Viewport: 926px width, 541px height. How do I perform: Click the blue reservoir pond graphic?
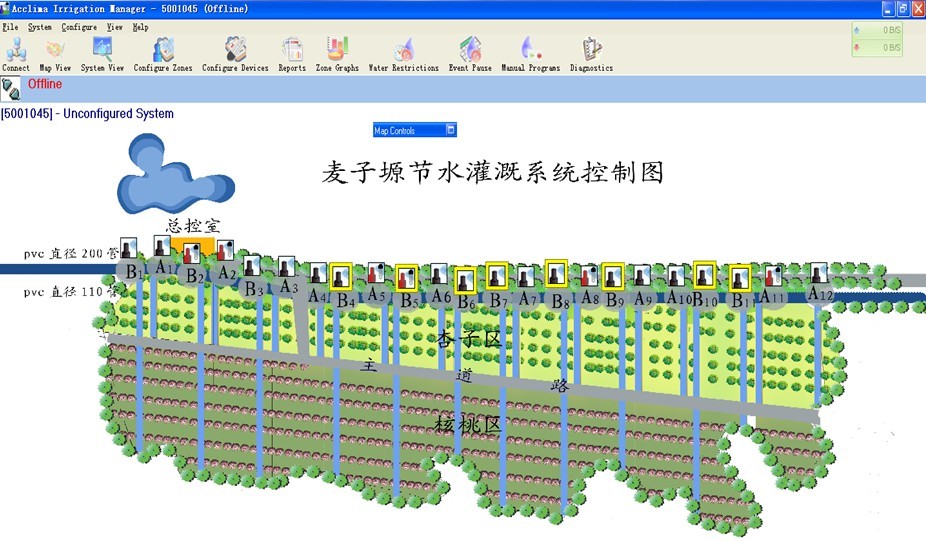coord(174,175)
